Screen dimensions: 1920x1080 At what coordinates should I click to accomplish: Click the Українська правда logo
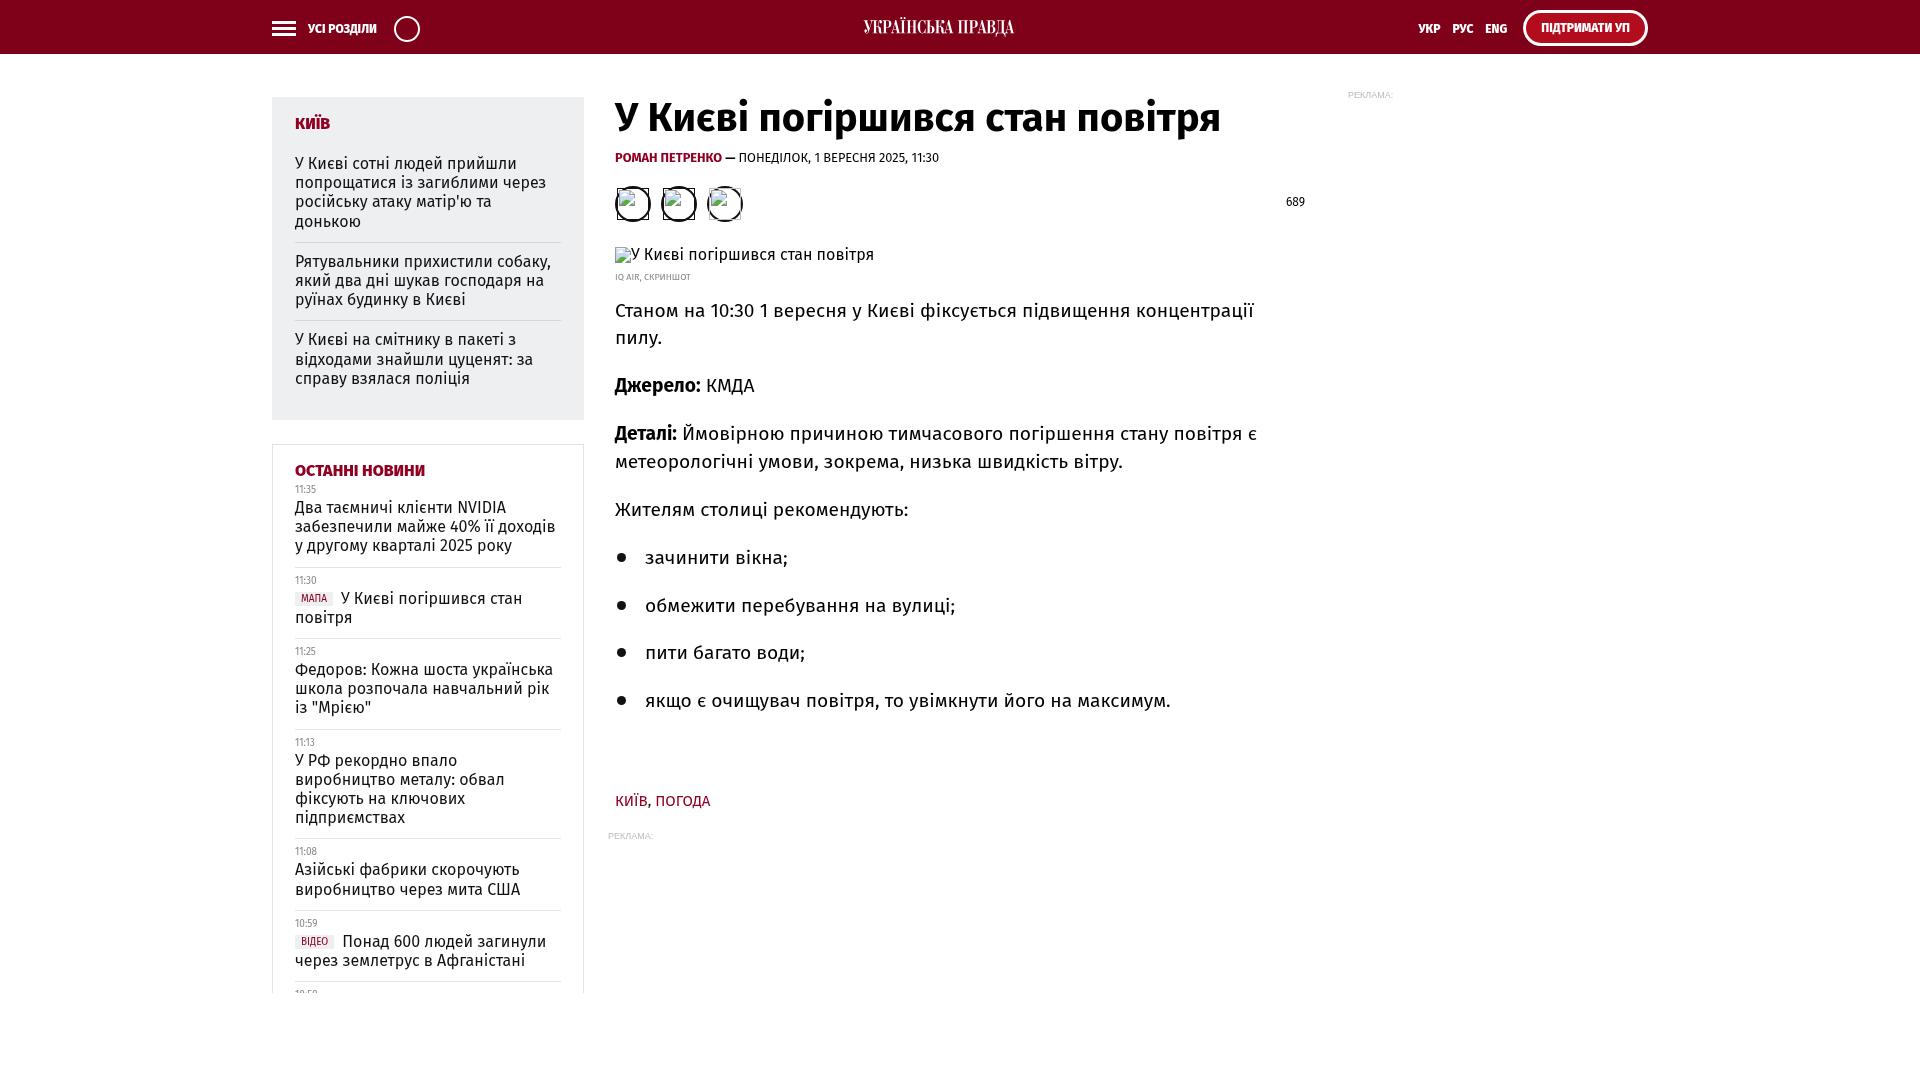(x=938, y=28)
